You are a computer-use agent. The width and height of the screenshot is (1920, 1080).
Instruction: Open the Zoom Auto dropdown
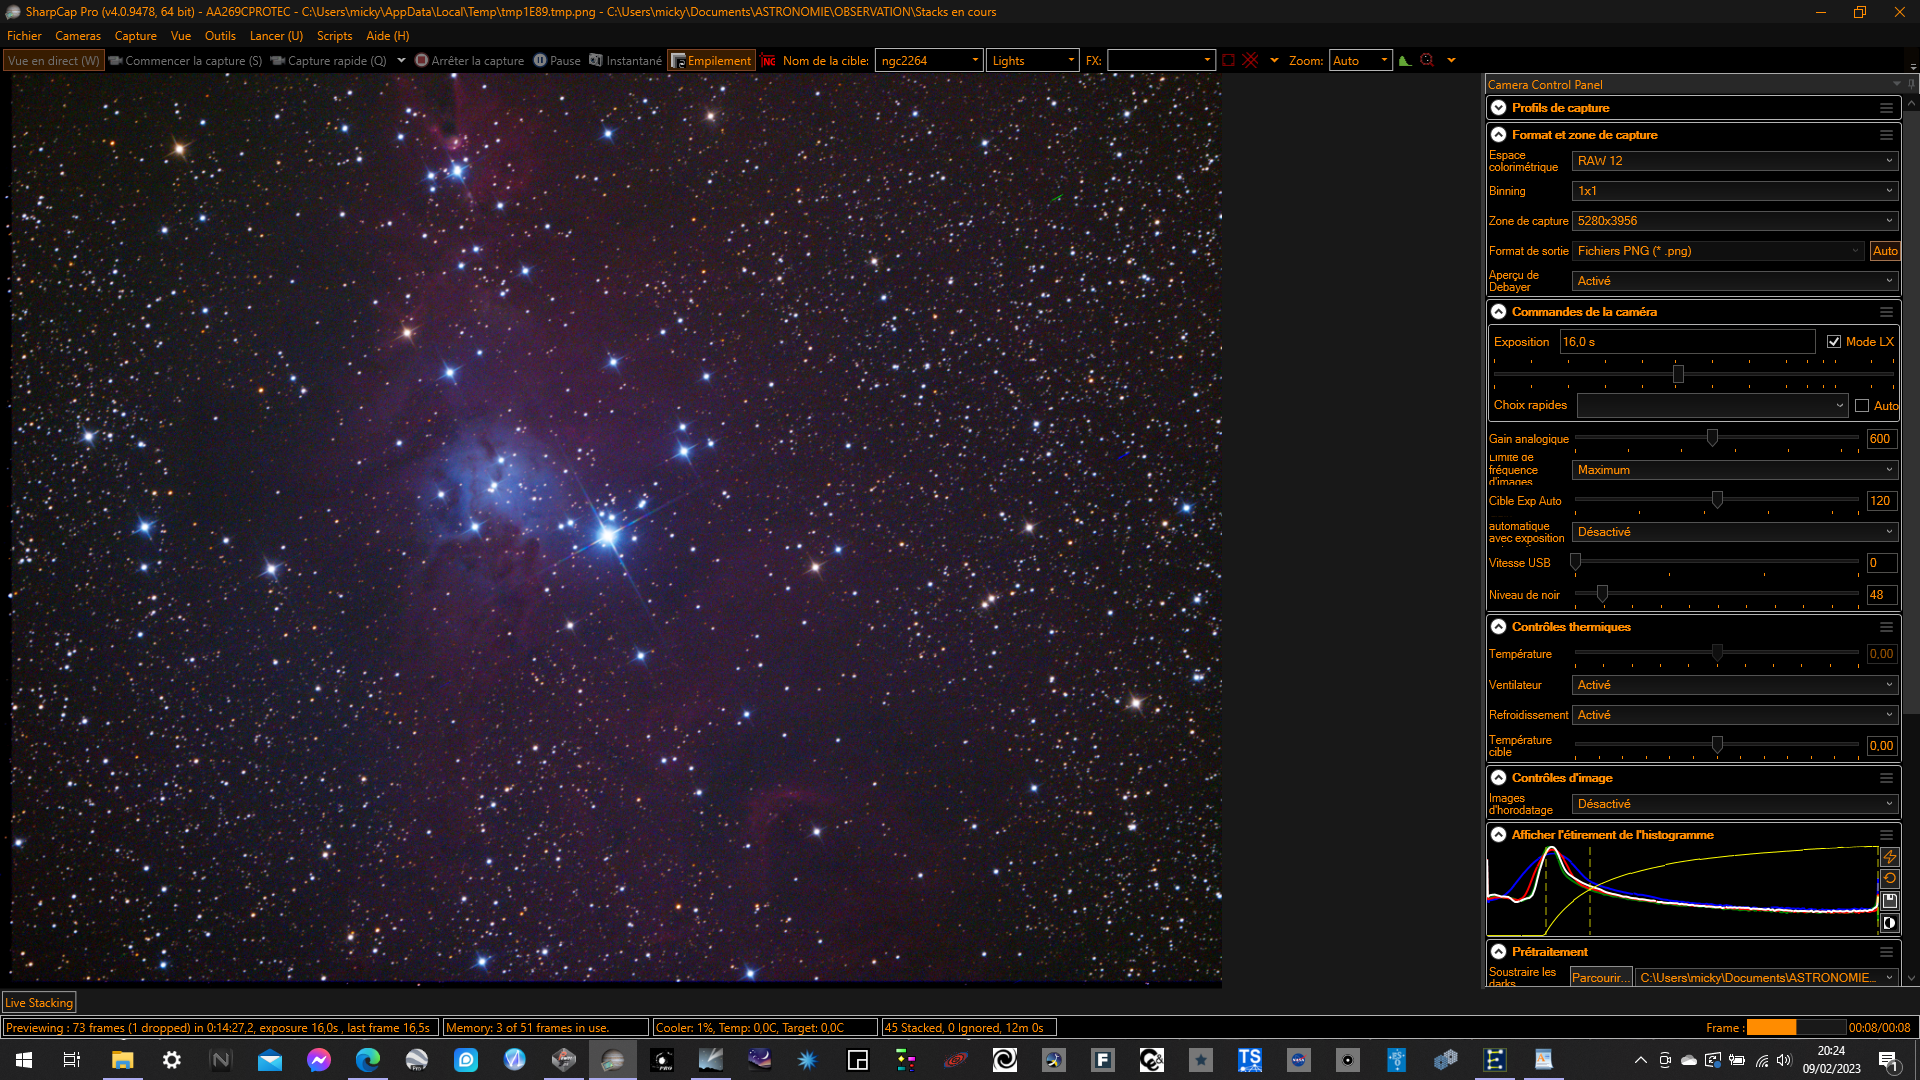point(1360,61)
